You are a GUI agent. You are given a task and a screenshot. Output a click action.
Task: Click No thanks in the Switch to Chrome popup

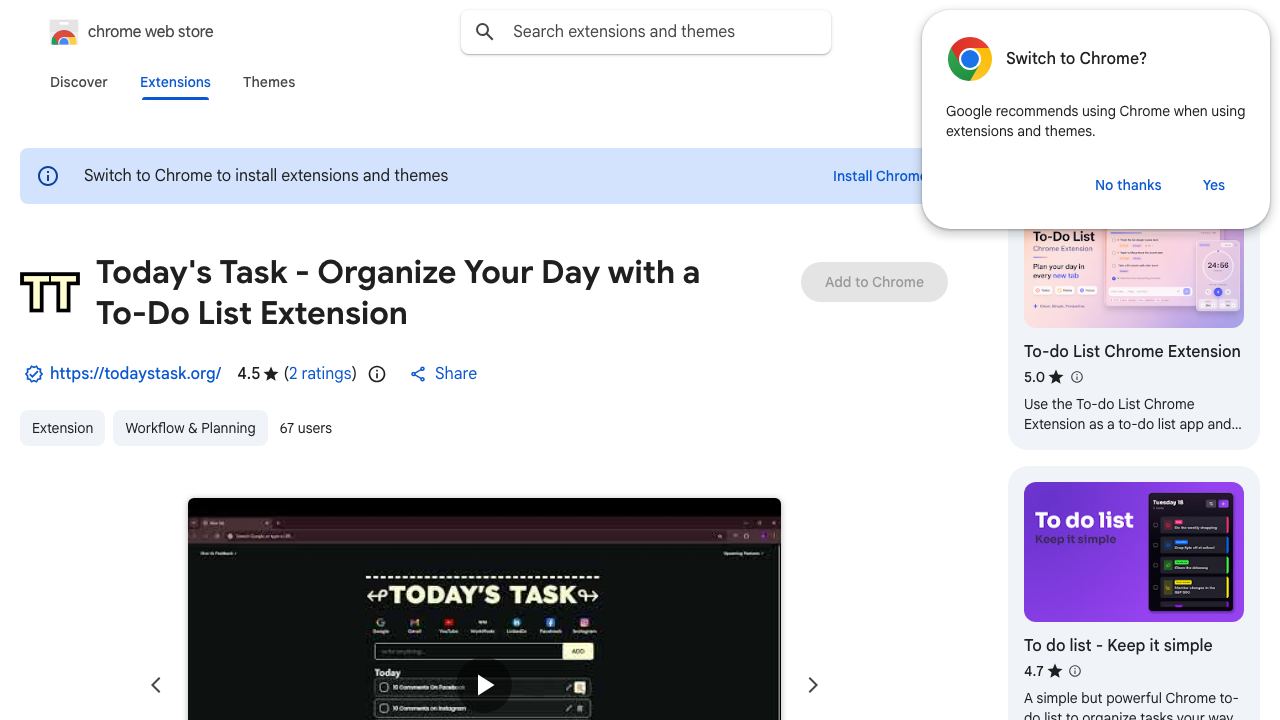point(1128,185)
